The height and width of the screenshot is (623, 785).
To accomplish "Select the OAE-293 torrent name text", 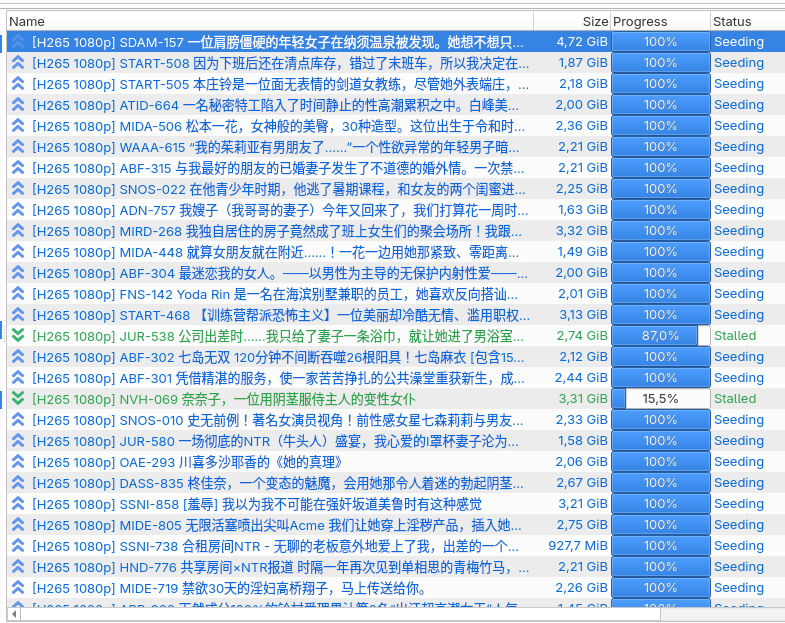I will pos(187,462).
